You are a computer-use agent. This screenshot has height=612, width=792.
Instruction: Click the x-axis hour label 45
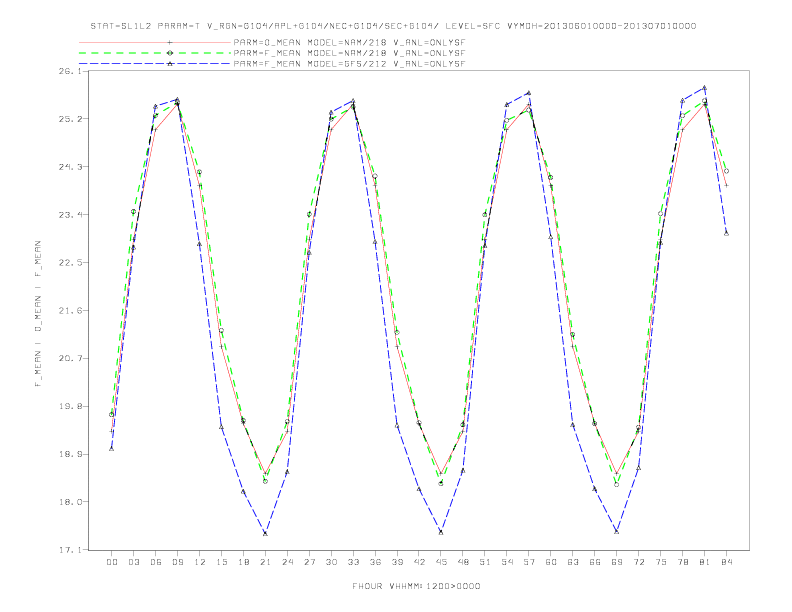coord(441,562)
